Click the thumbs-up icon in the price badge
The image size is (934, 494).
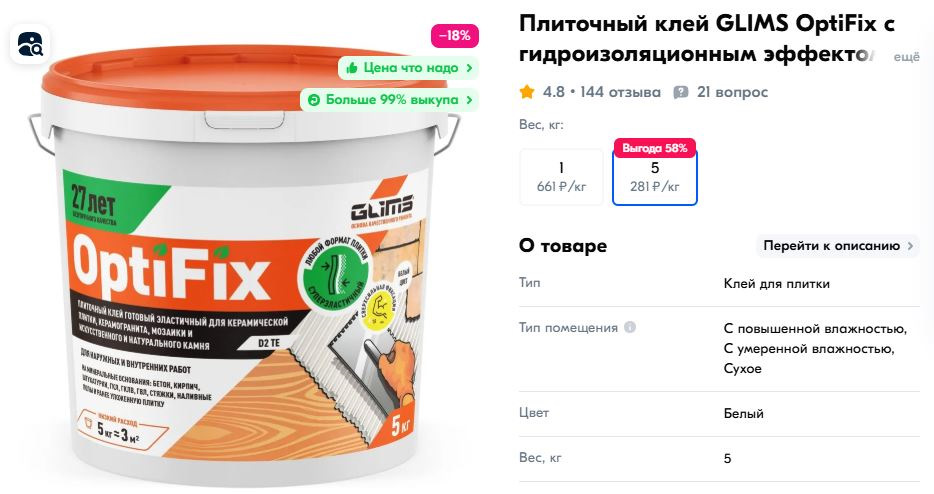coord(351,68)
